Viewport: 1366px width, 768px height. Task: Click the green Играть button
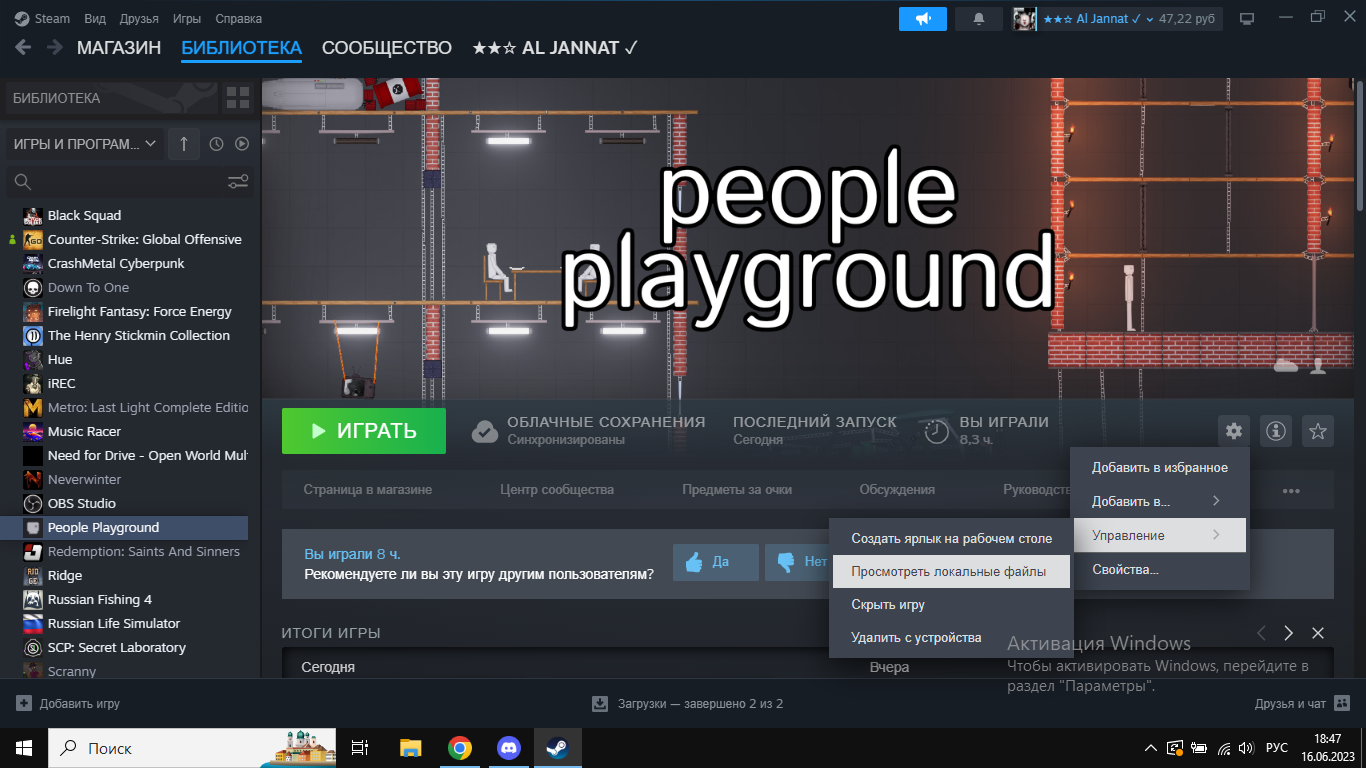point(364,431)
